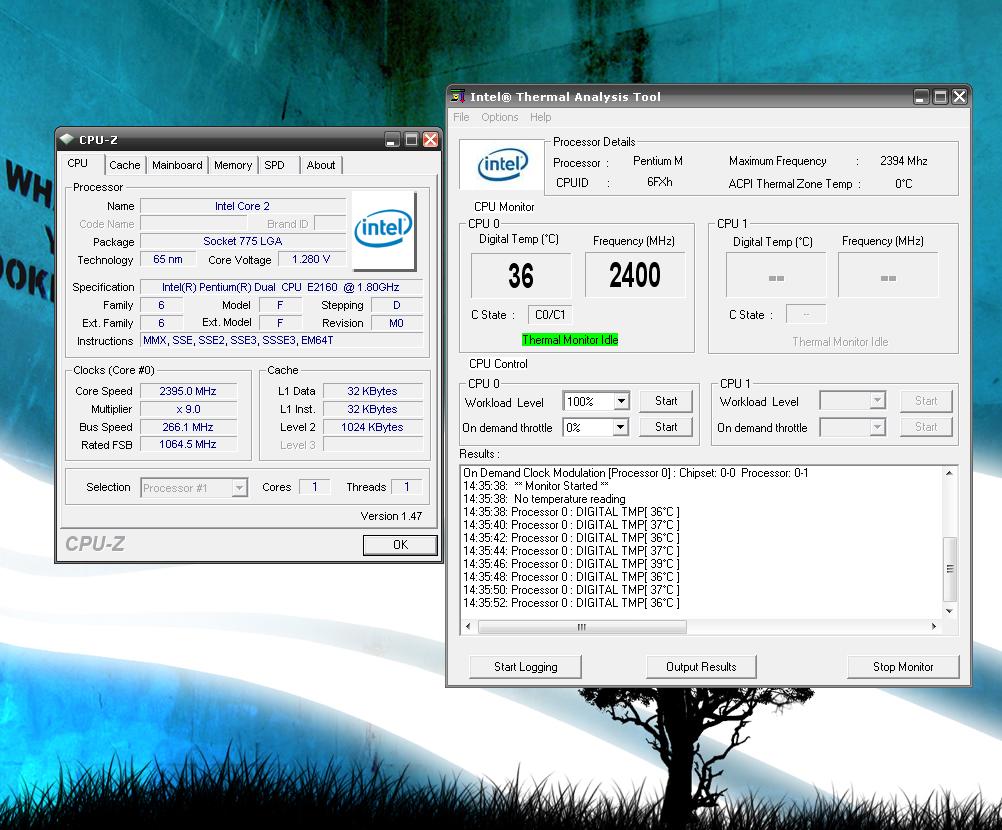Open the About tab in CPU-Z
This screenshot has width=1002, height=830.
point(321,165)
